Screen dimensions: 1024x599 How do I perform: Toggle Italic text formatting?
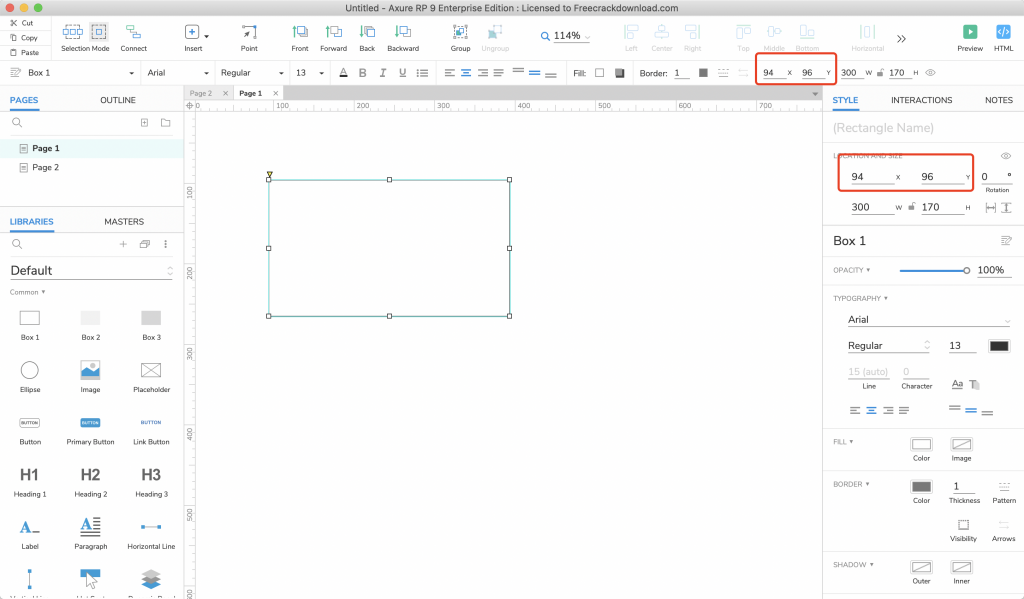point(383,73)
